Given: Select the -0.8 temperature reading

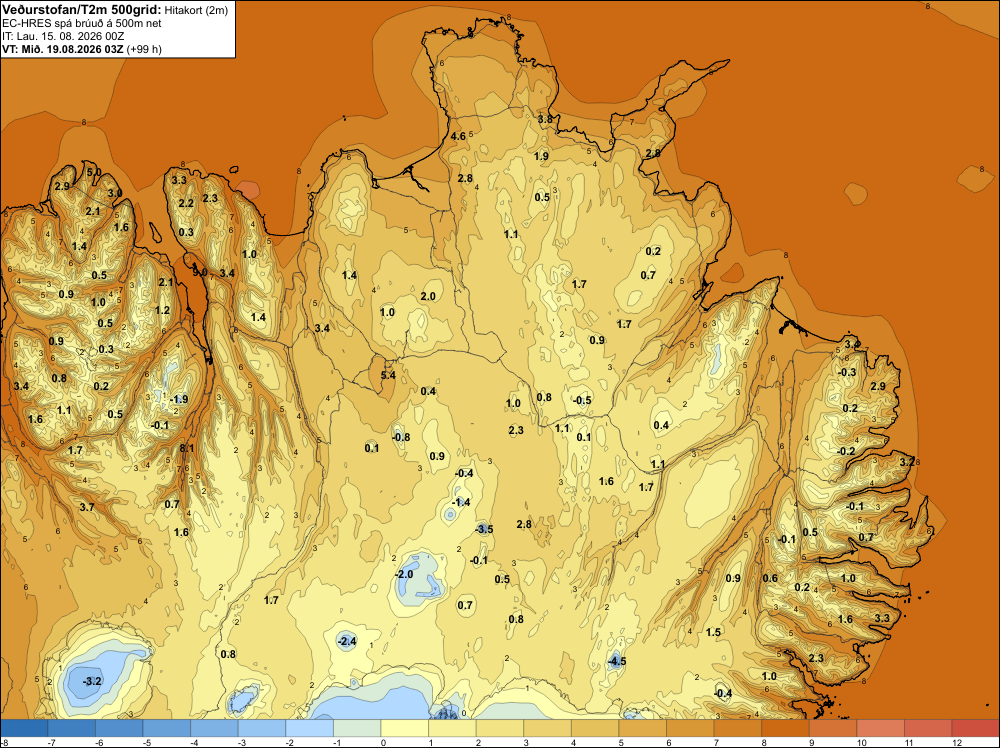Looking at the screenshot, I should pyautogui.click(x=401, y=437).
